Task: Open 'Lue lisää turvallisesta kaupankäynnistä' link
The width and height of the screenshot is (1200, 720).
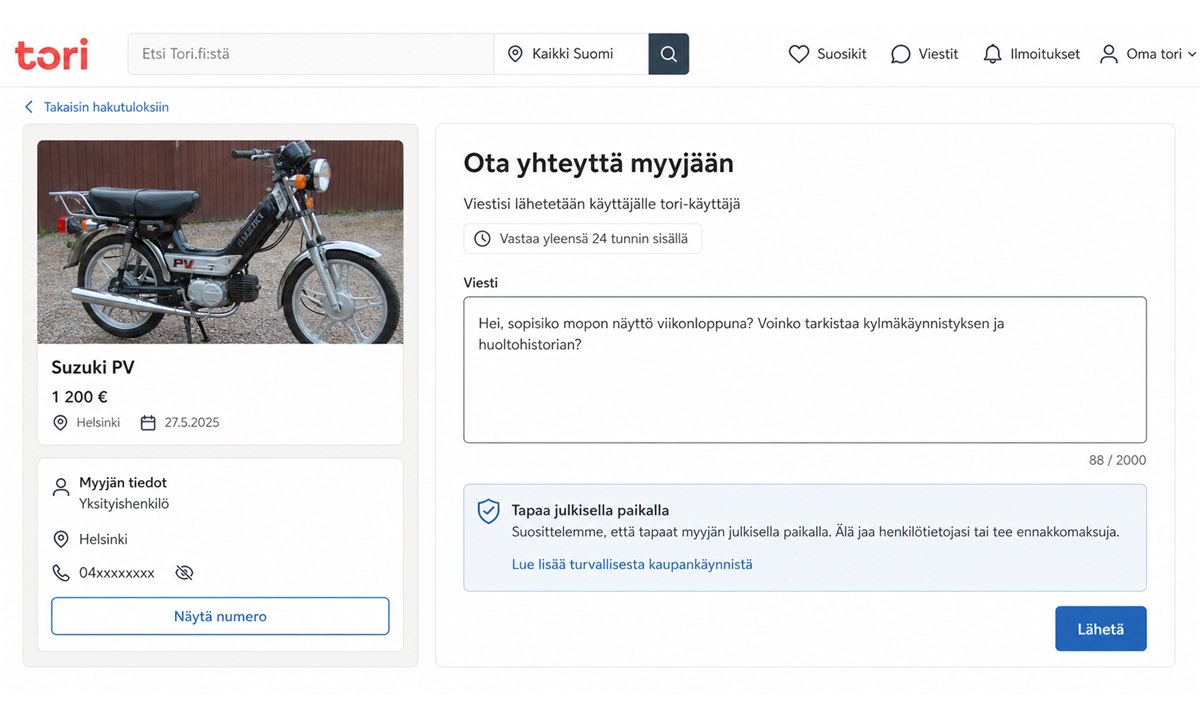Action: coord(632,564)
